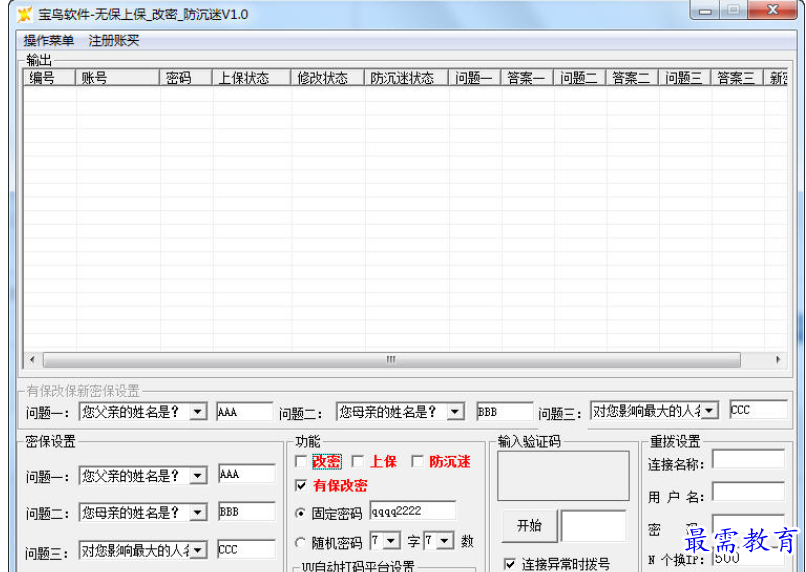Open the 操作菜单 menu
This screenshot has height=572, width=806.
(x=48, y=41)
